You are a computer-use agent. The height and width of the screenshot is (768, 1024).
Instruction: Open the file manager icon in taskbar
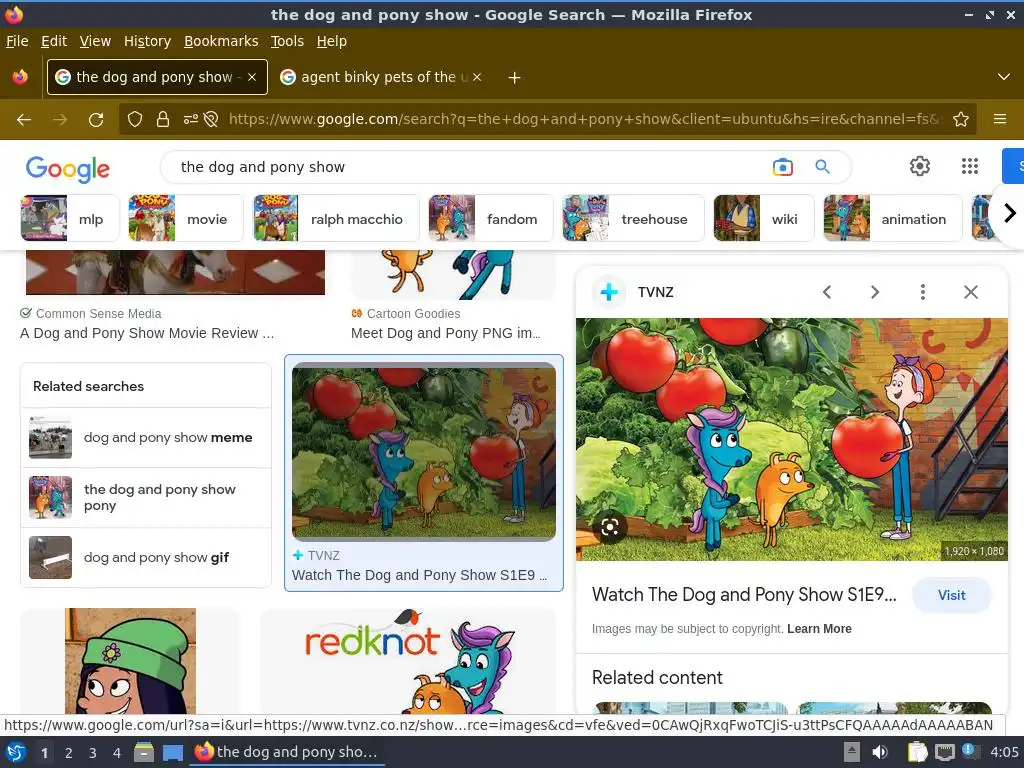coord(144,753)
